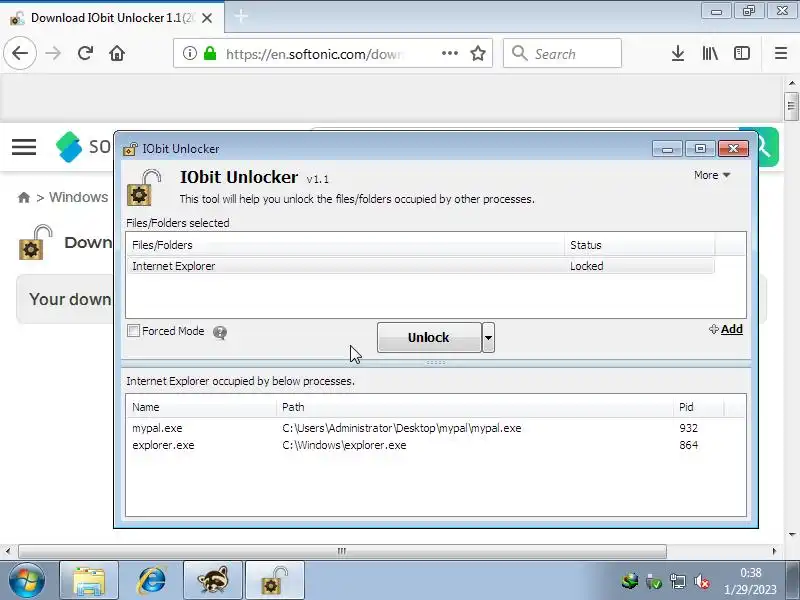Click the C:\Windows\explorer.exe path text

click(x=344, y=445)
